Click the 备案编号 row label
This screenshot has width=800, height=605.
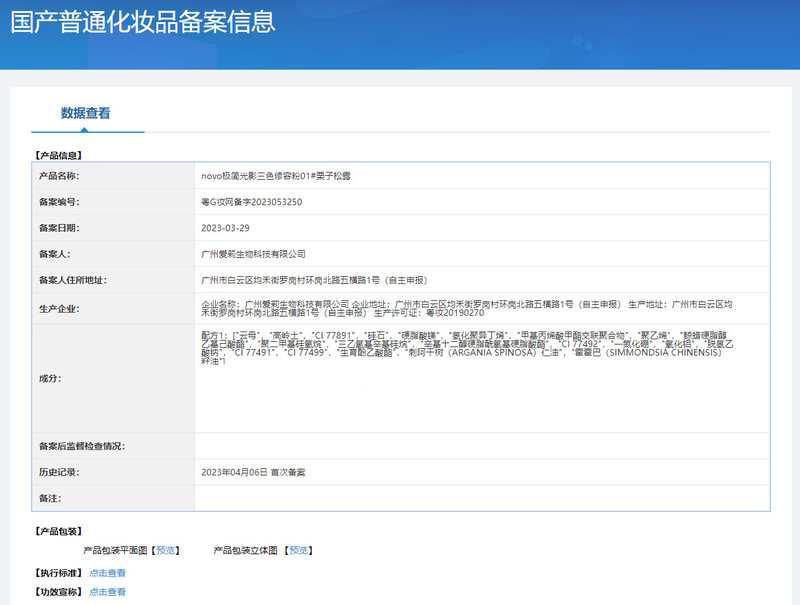[x=59, y=202]
